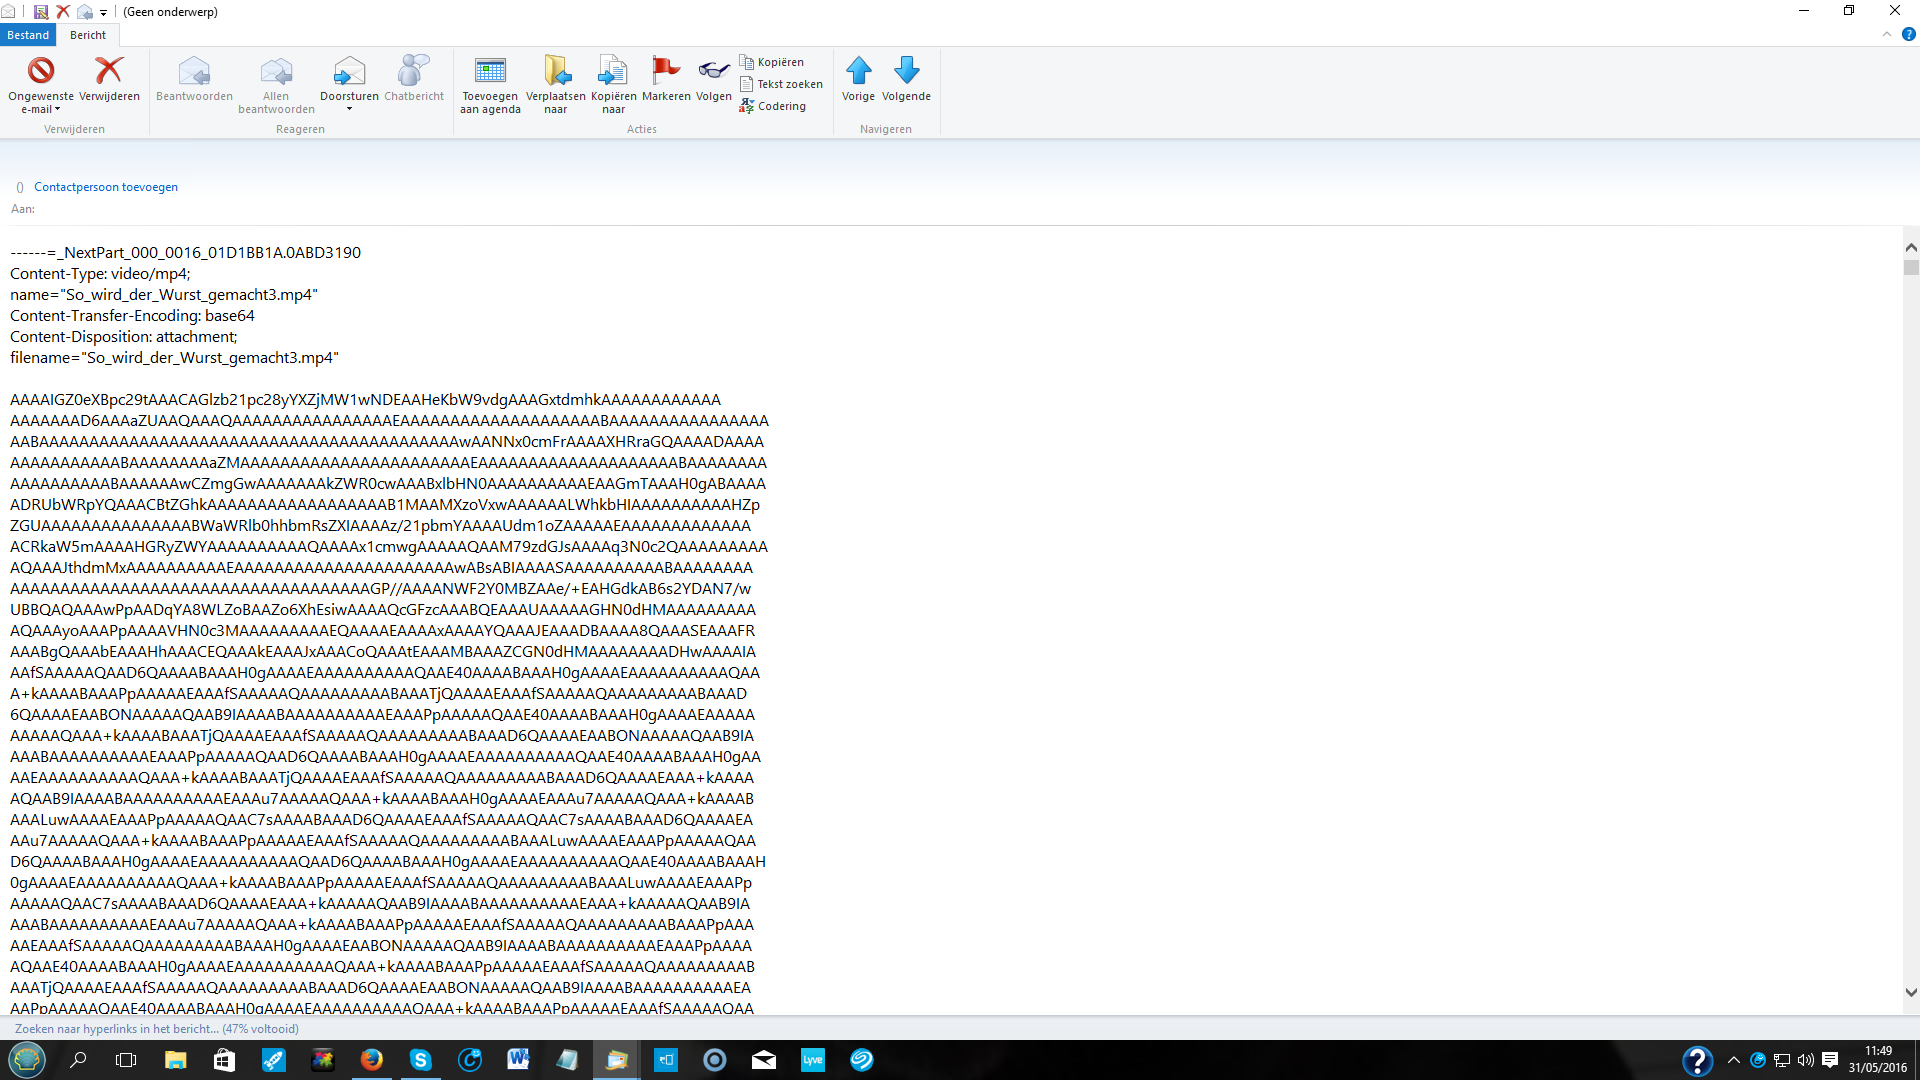
Task: Open the quick access toolbar customize dropdown
Action: click(103, 13)
